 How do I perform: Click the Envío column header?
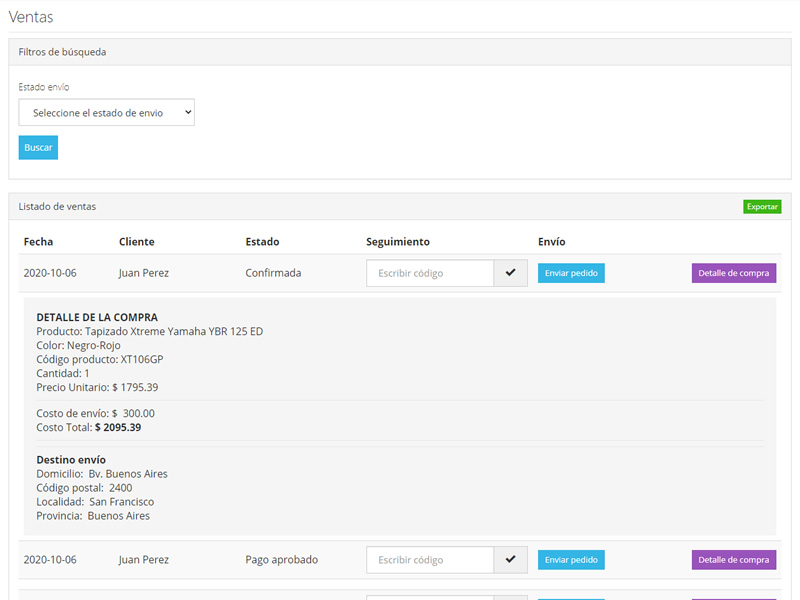click(551, 242)
